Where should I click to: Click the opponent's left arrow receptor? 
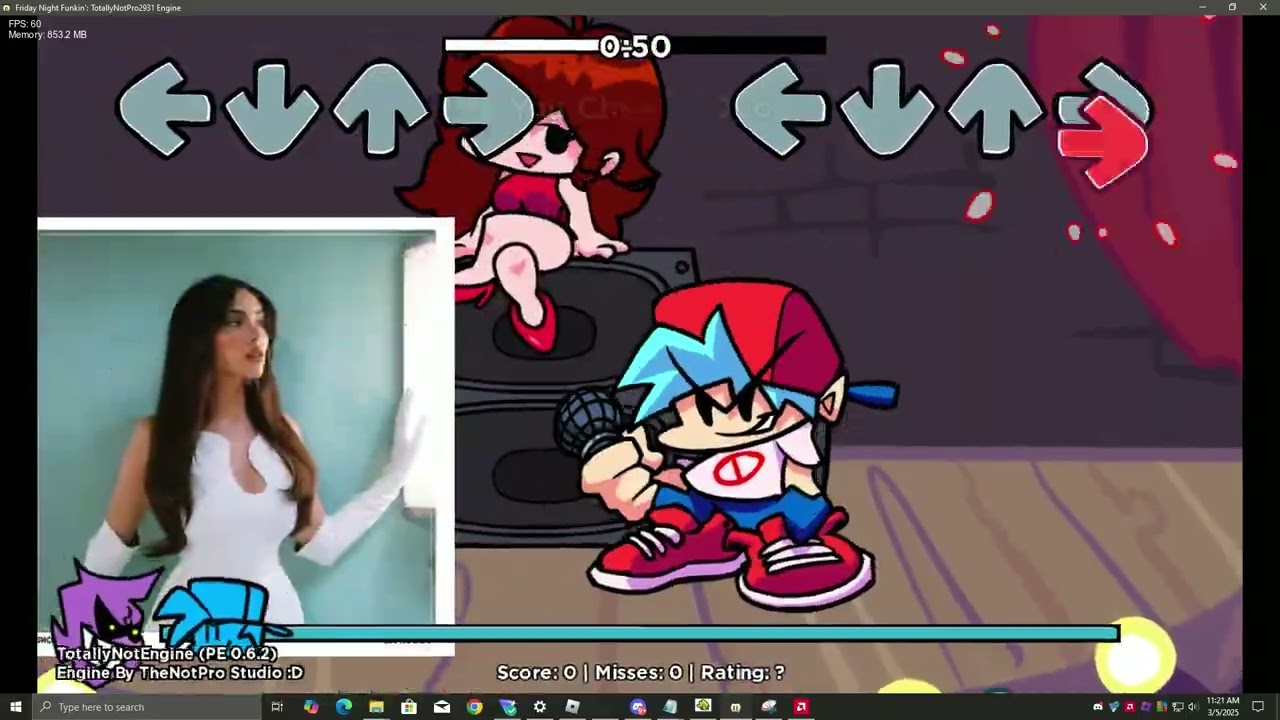click(x=165, y=108)
